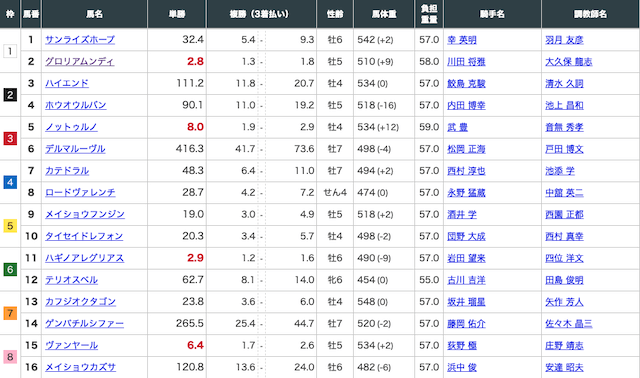640x378 pixels.
Task: Click the pink frame 8 badge
Action: point(10,357)
